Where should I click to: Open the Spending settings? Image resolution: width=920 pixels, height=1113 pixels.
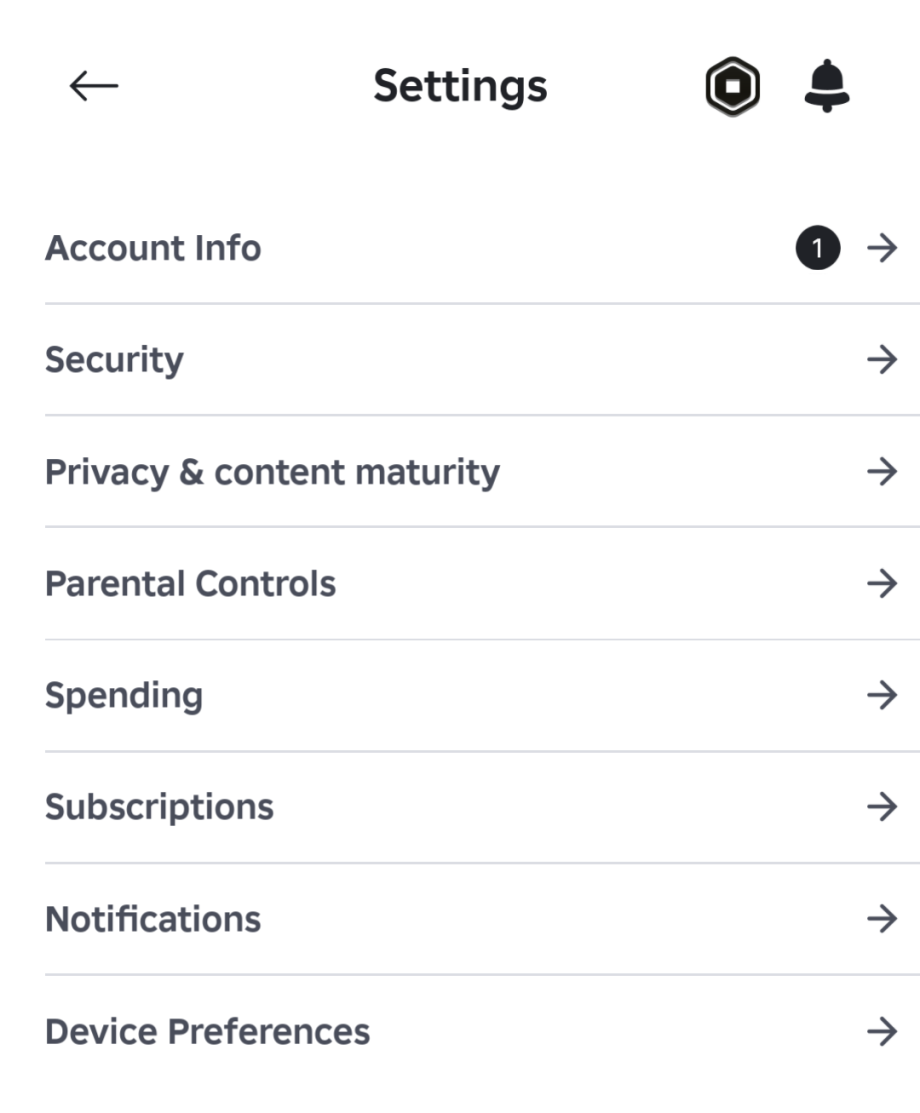coord(124,695)
